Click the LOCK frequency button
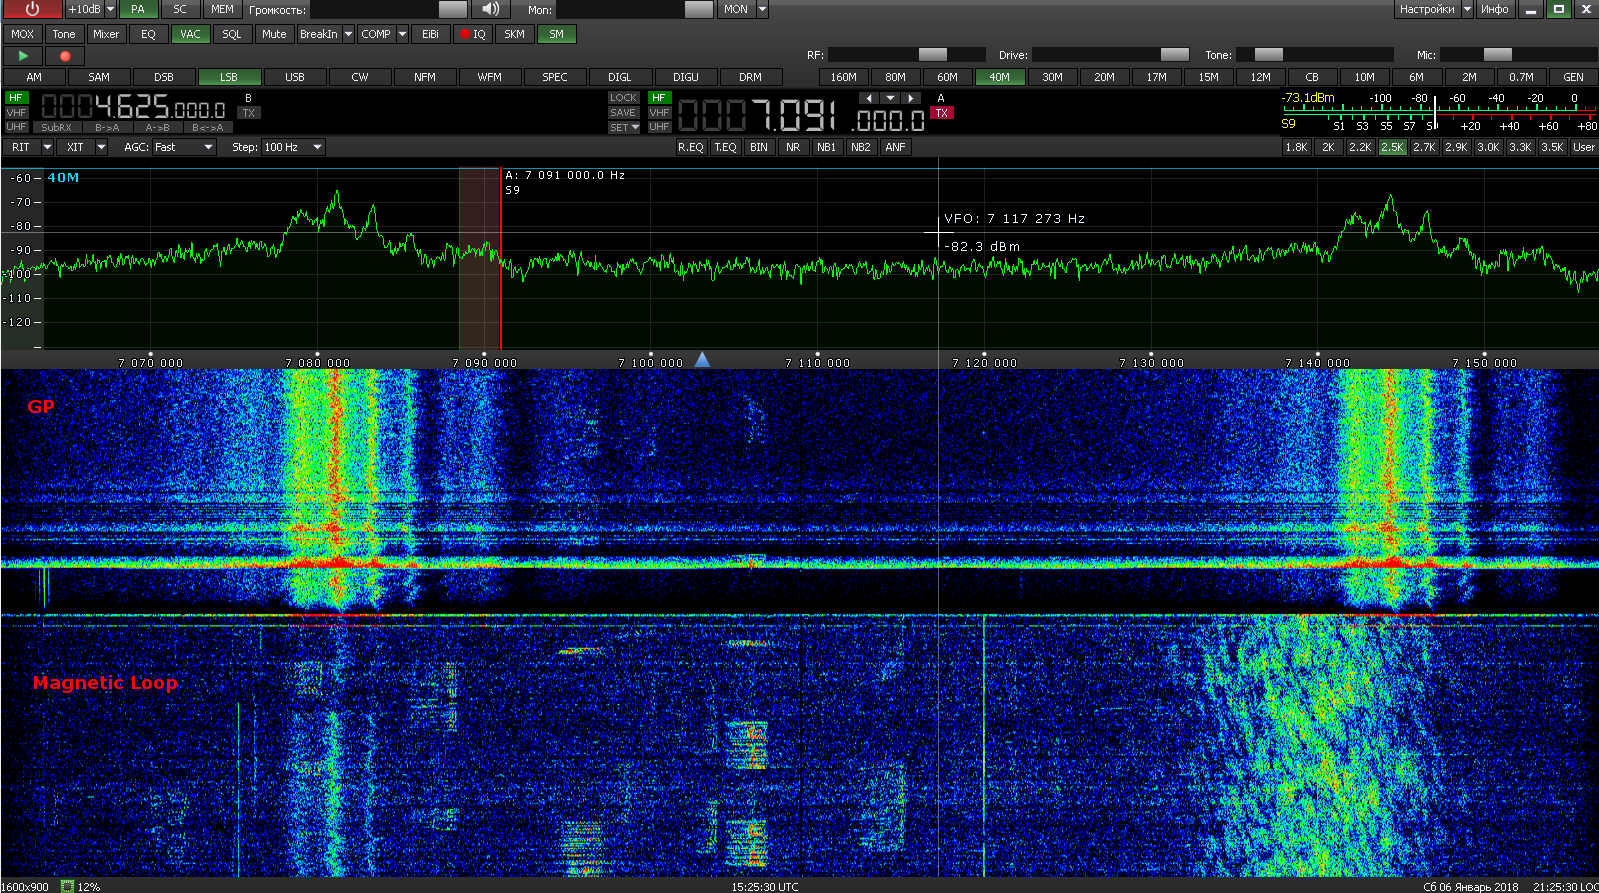 624,98
